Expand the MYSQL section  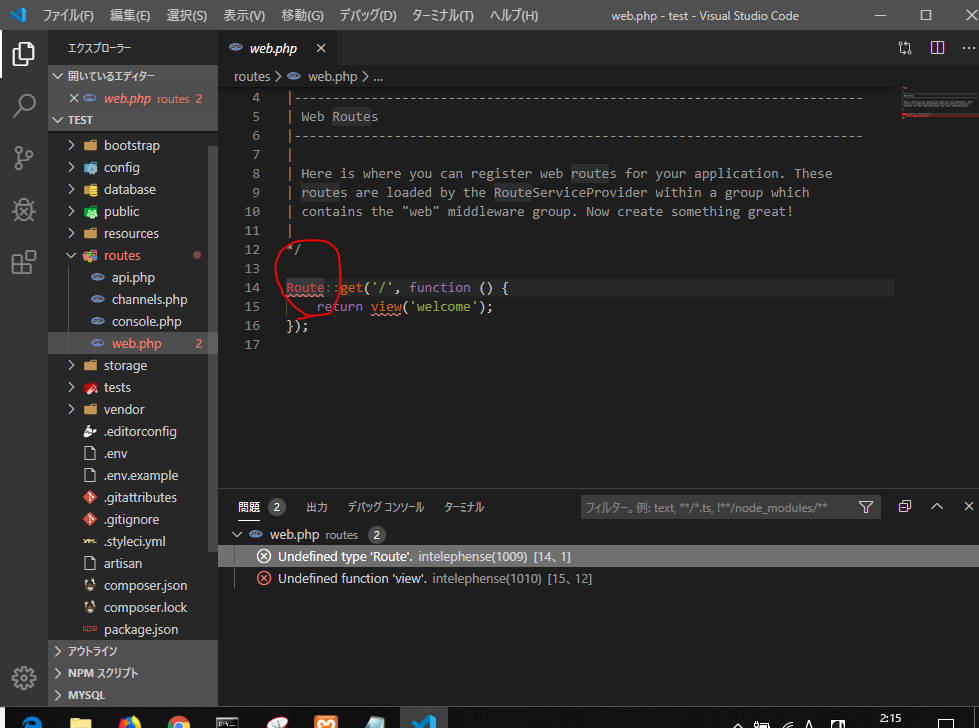132,695
